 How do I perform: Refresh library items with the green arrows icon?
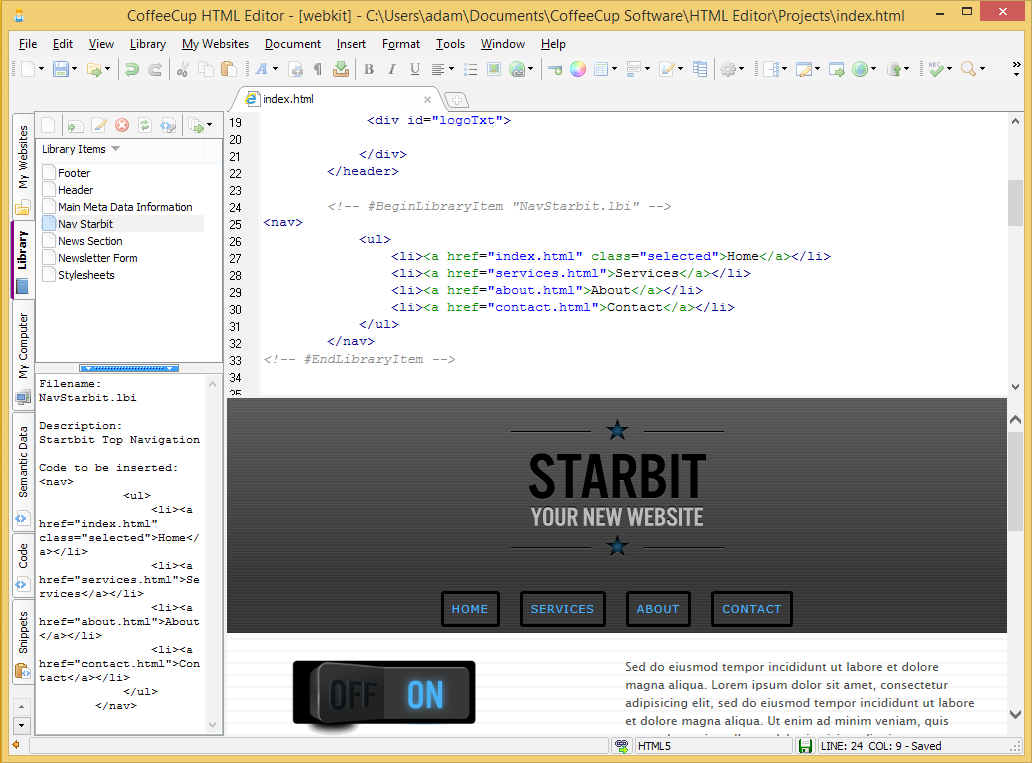coord(143,124)
